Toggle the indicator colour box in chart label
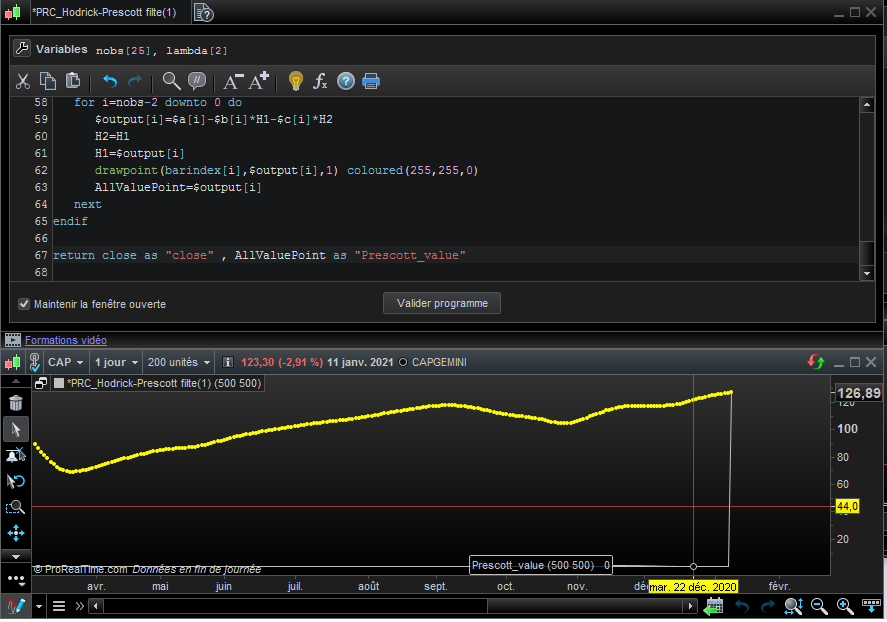The image size is (887, 622). pos(59,383)
